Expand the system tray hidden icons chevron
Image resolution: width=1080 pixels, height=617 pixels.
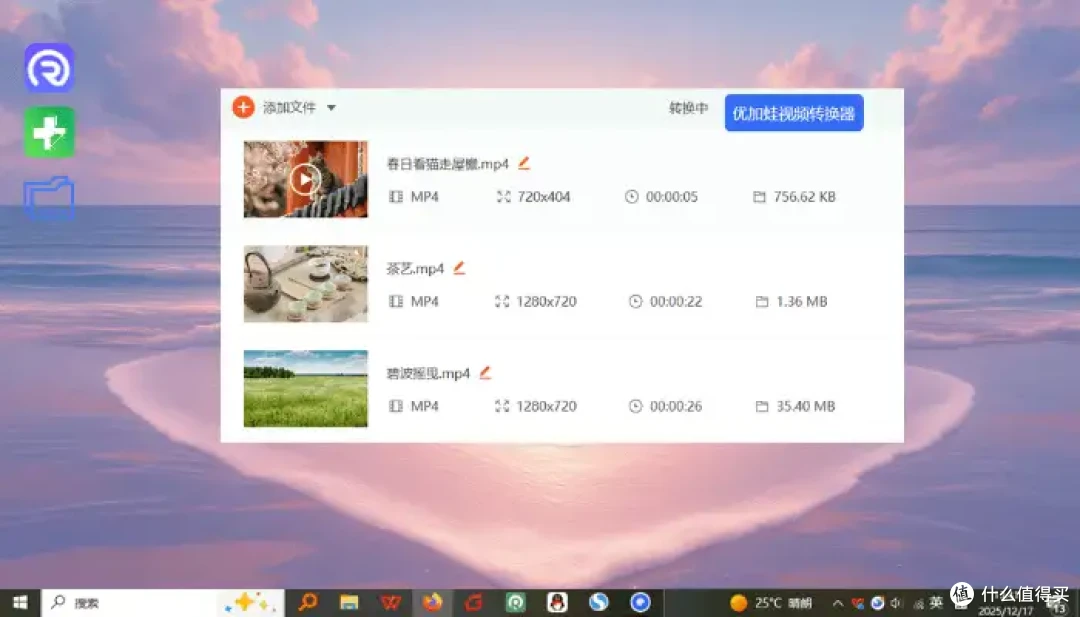(838, 604)
